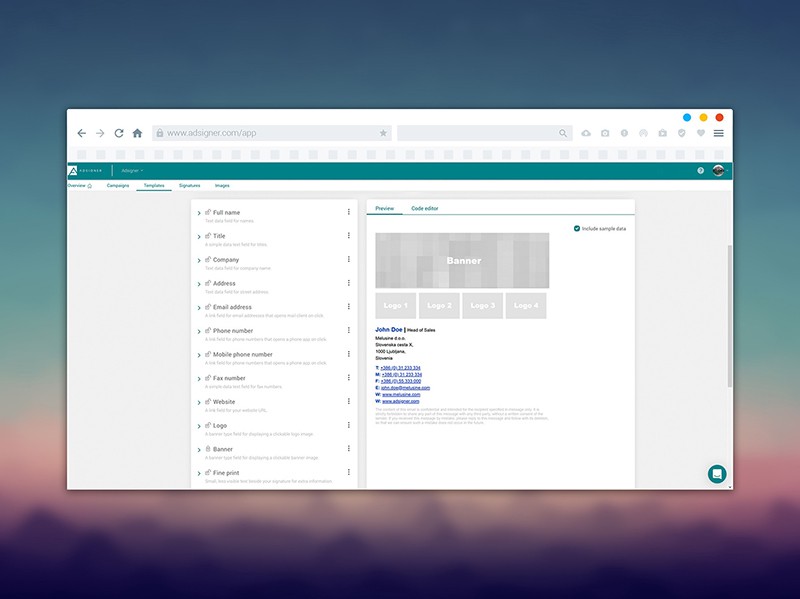Expand the Banner field chevron
Screen dimensions: 800x599
tap(199, 450)
